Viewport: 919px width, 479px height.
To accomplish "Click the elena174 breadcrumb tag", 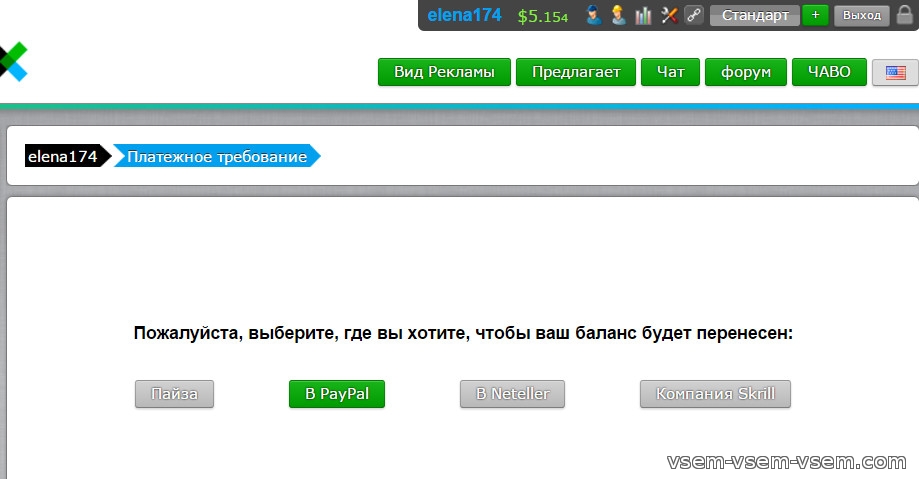I will [x=67, y=156].
